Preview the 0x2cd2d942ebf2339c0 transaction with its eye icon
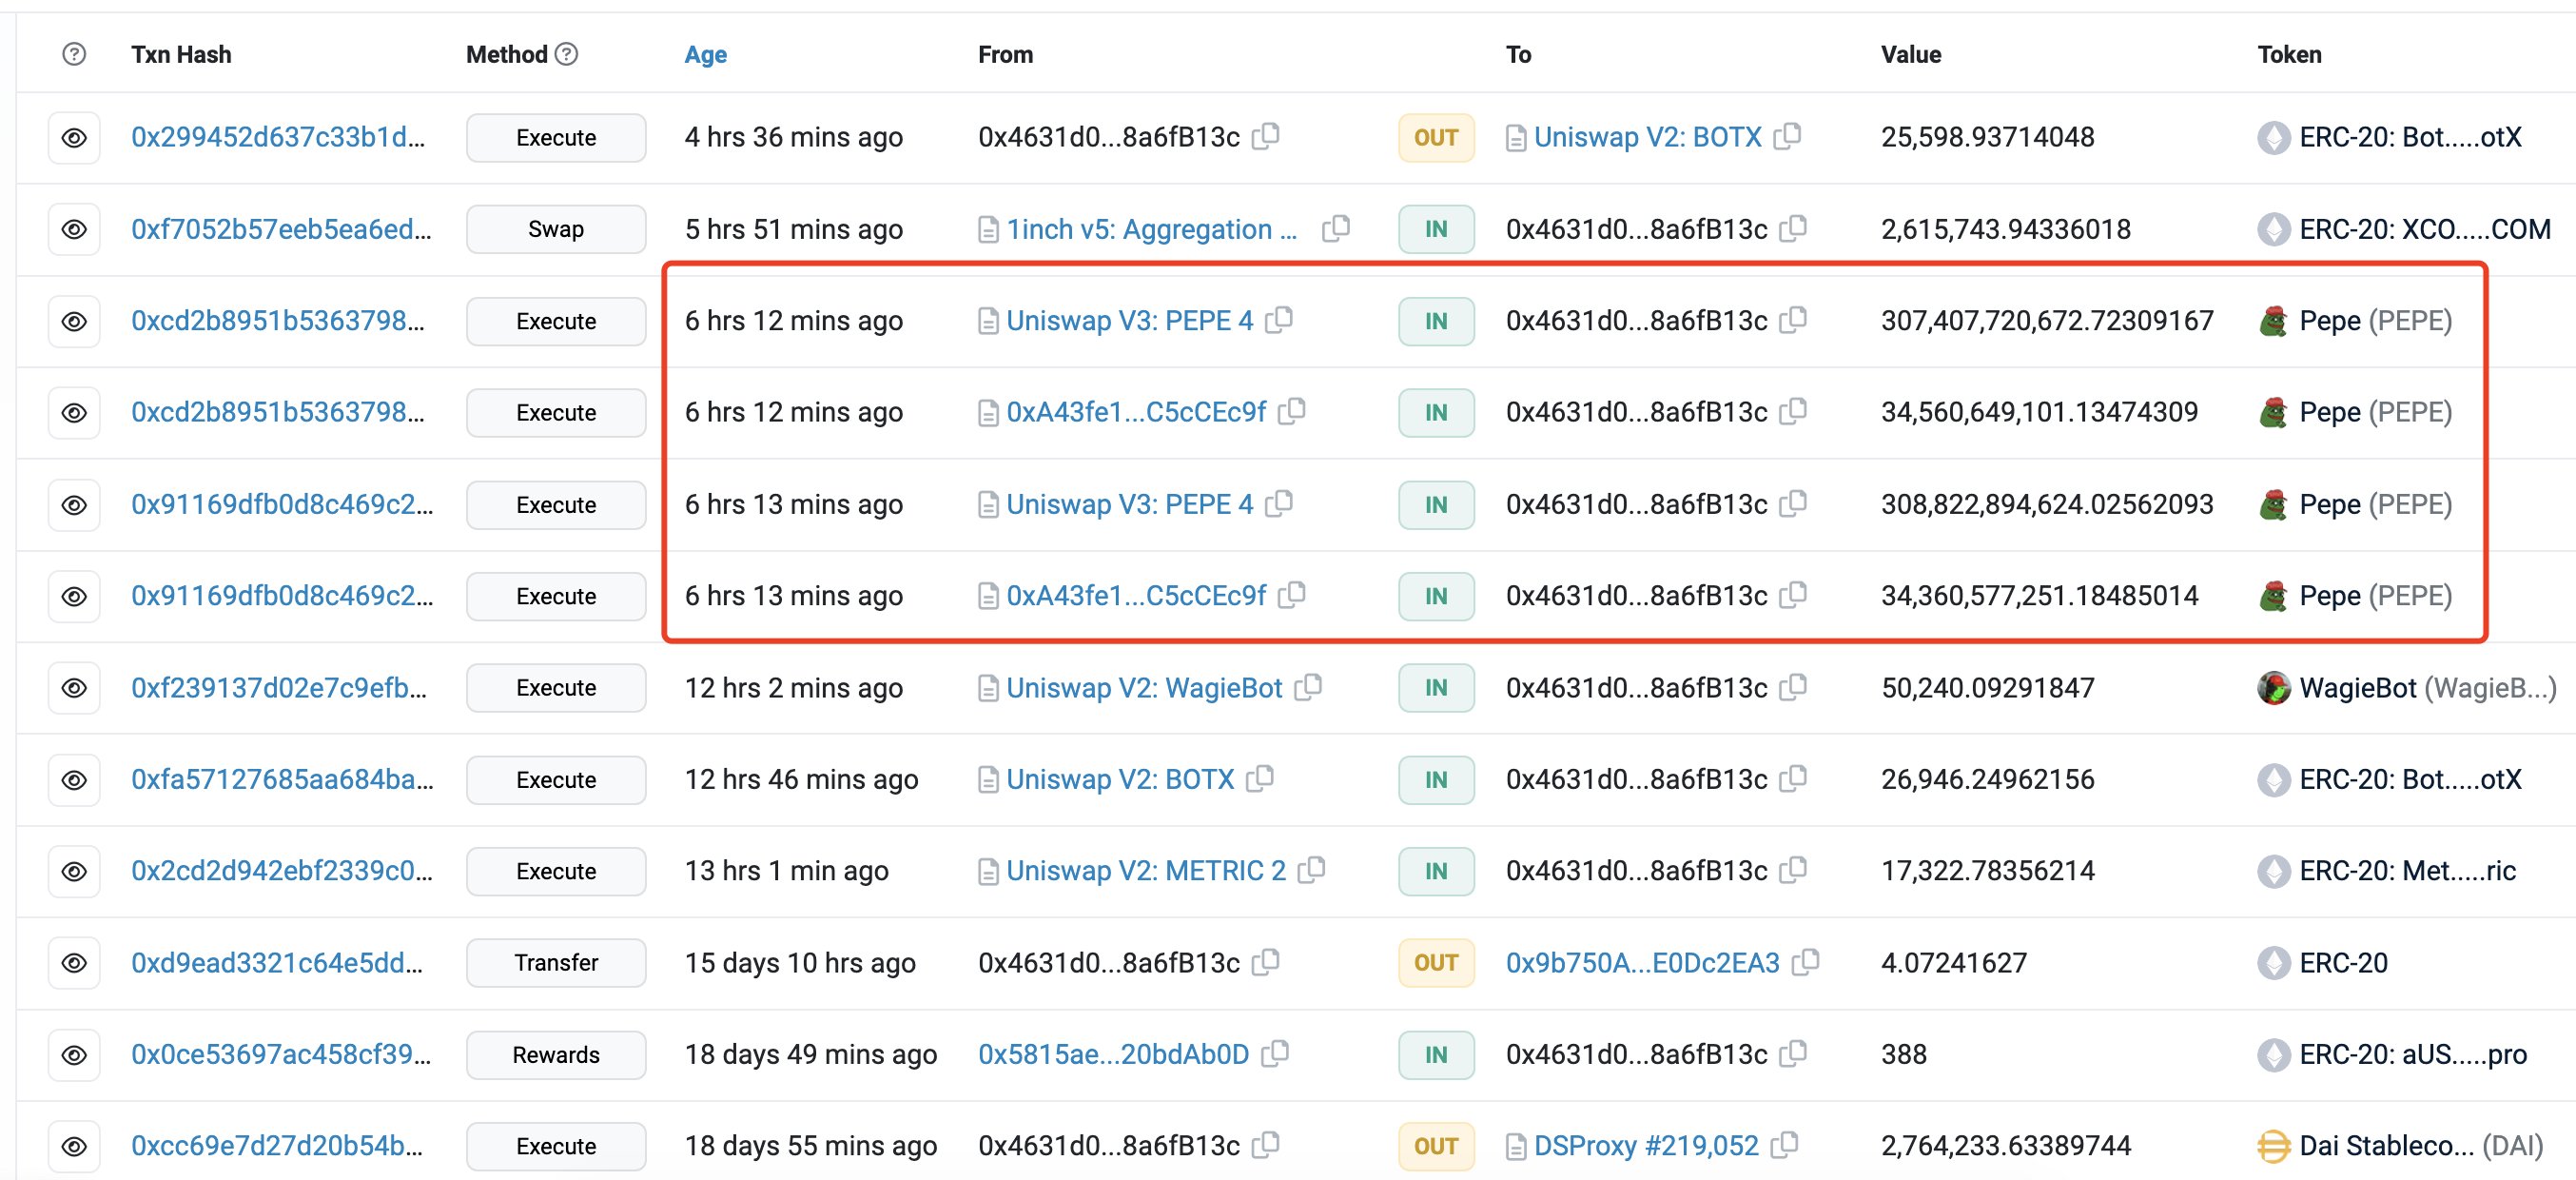Image resolution: width=2576 pixels, height=1180 pixels. click(x=74, y=871)
